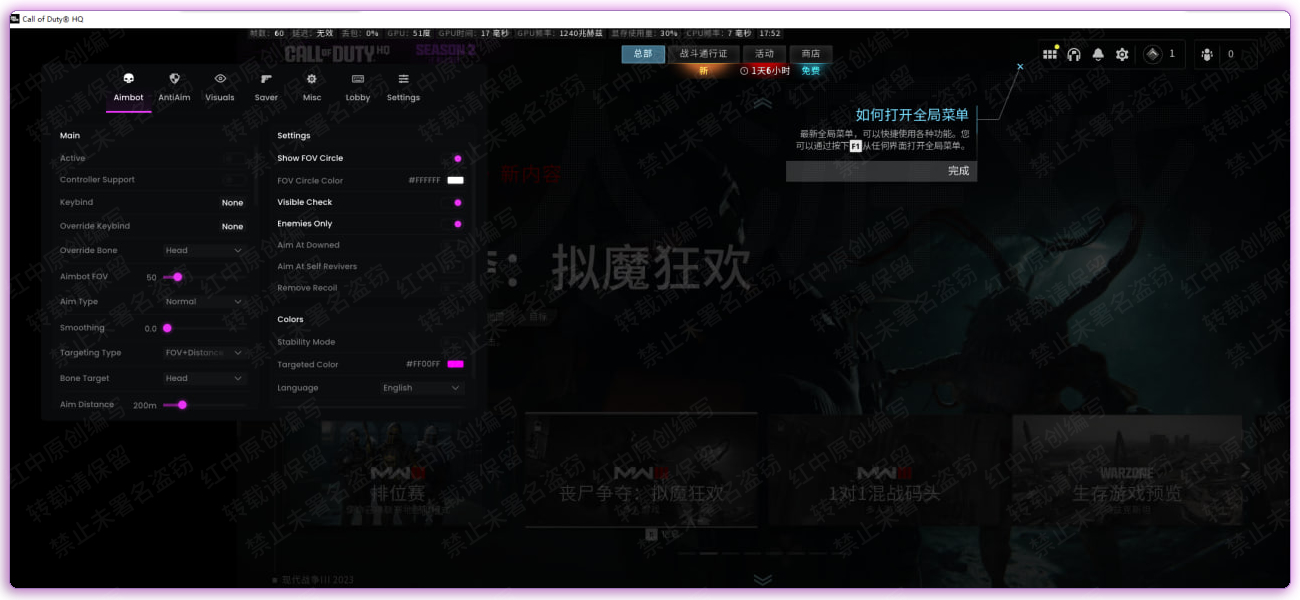
Task: Toggle the Visible Check switch
Action: coord(457,202)
